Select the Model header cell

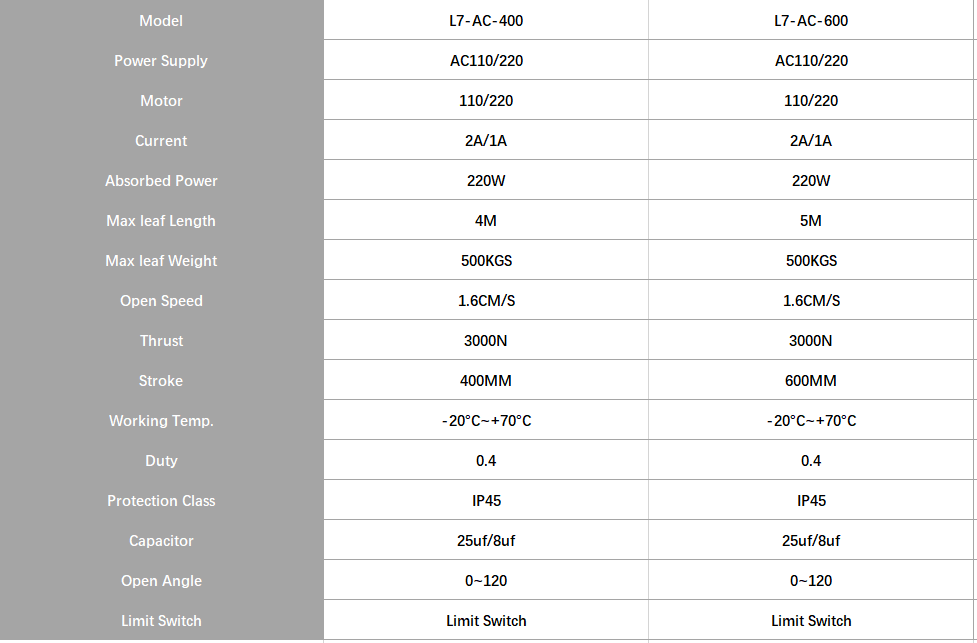[161, 20]
